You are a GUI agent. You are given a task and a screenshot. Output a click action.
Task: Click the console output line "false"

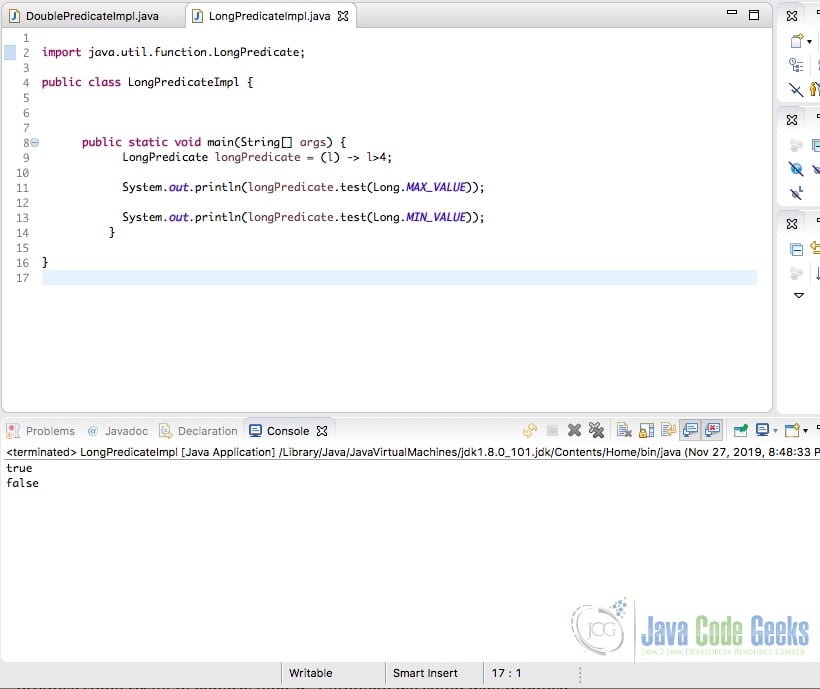22,483
